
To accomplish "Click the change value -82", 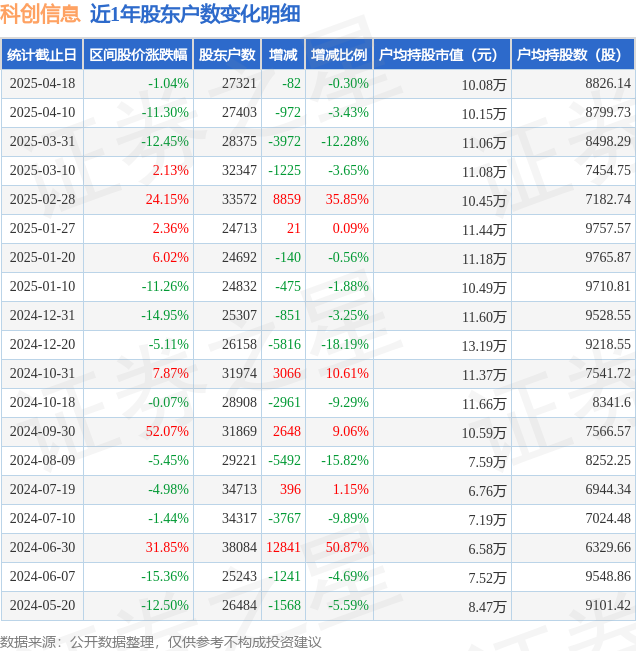I will (x=291, y=83).
